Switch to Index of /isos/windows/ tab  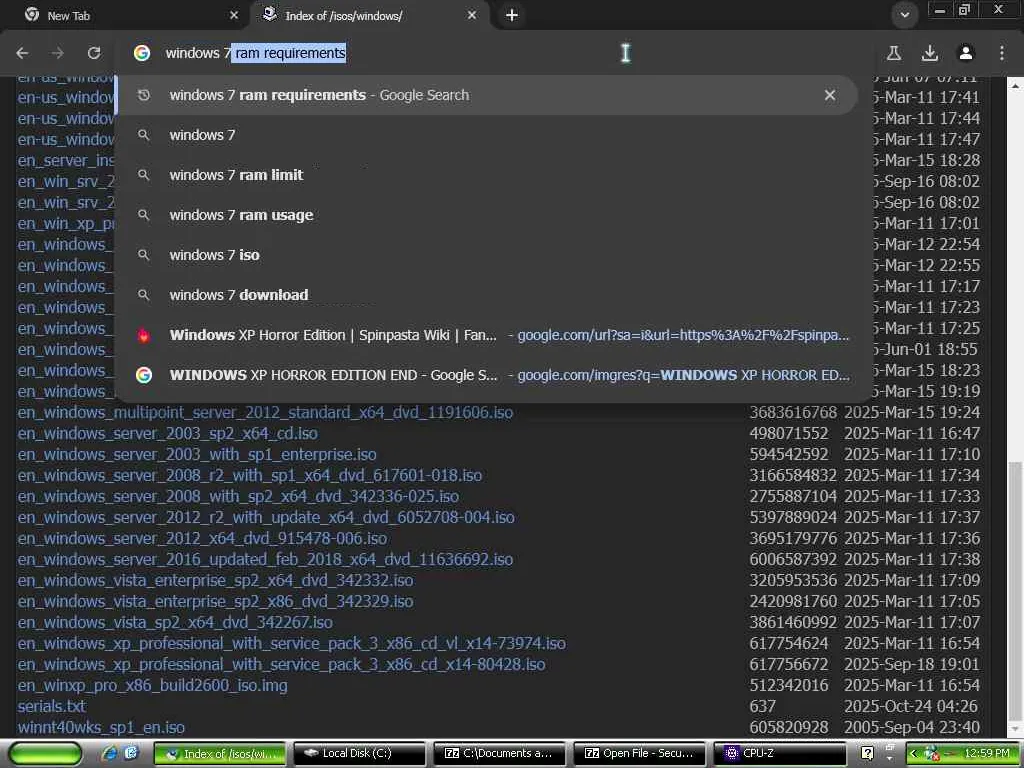coord(369,15)
